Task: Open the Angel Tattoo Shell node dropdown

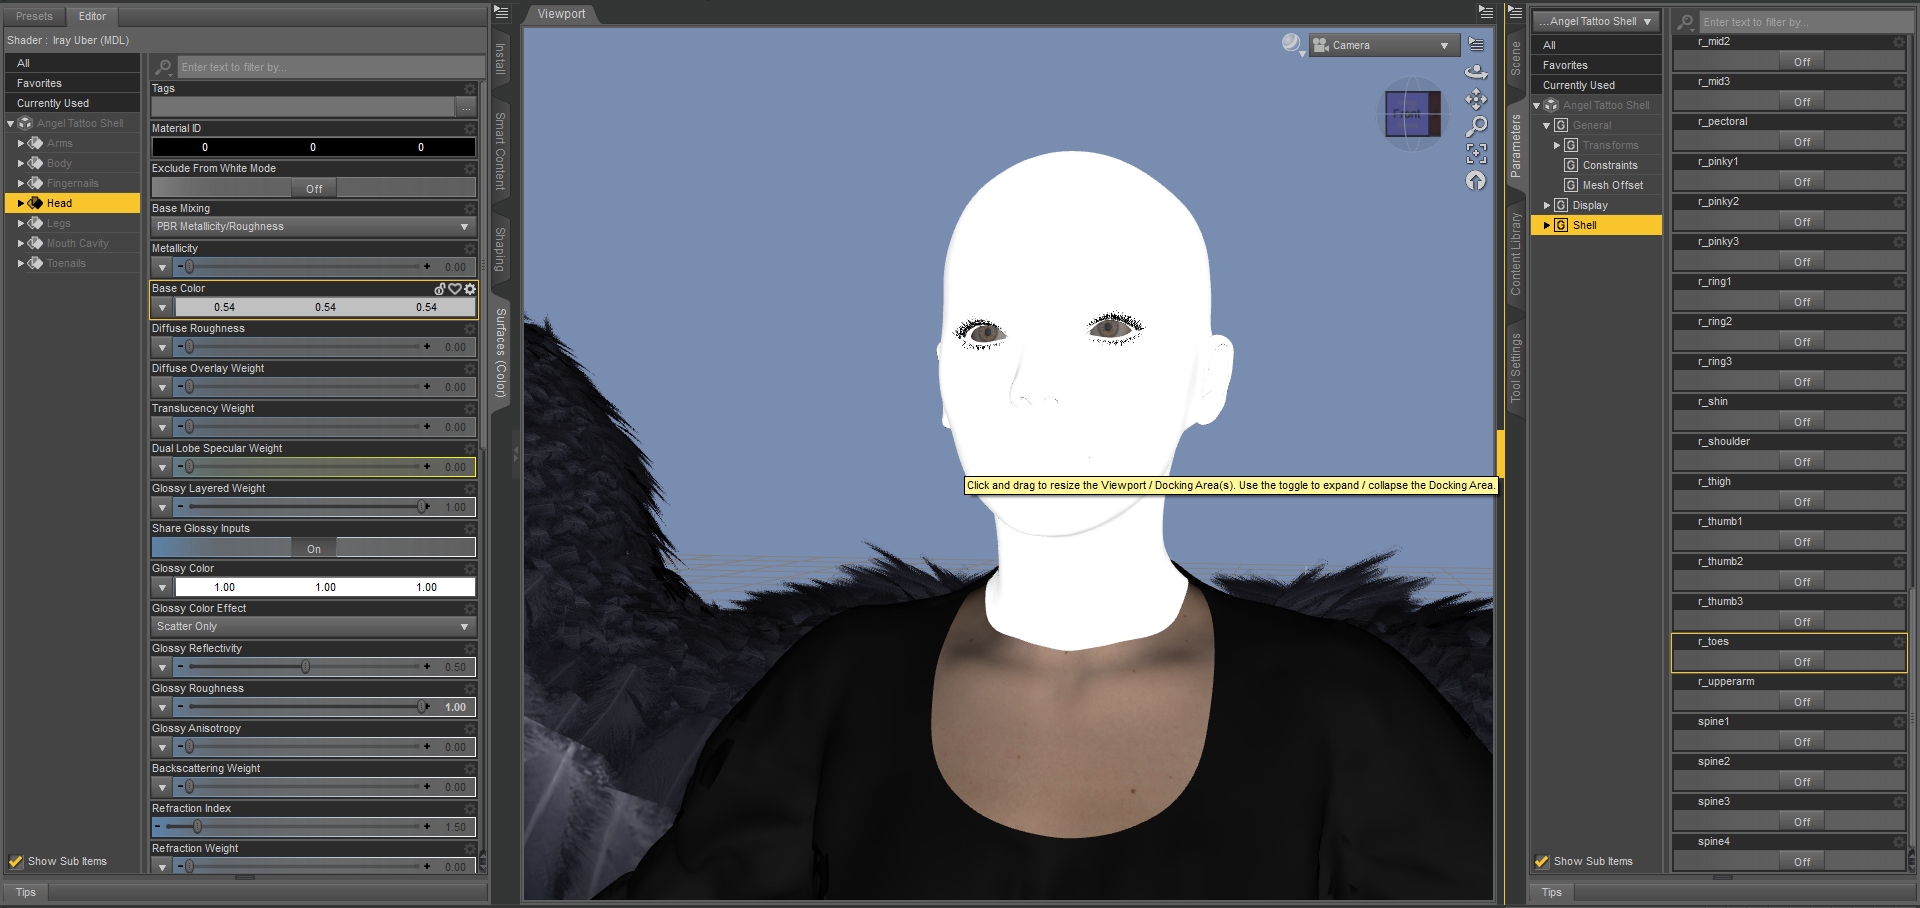Action: point(1597,21)
